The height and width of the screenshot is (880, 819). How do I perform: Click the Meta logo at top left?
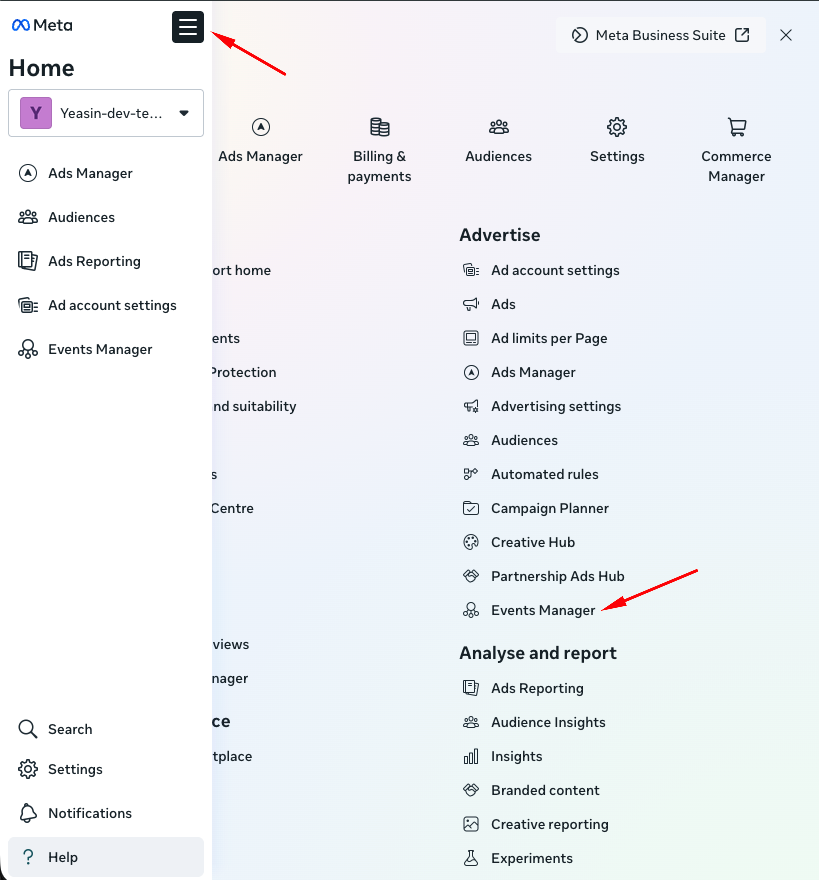pyautogui.click(x=41, y=25)
